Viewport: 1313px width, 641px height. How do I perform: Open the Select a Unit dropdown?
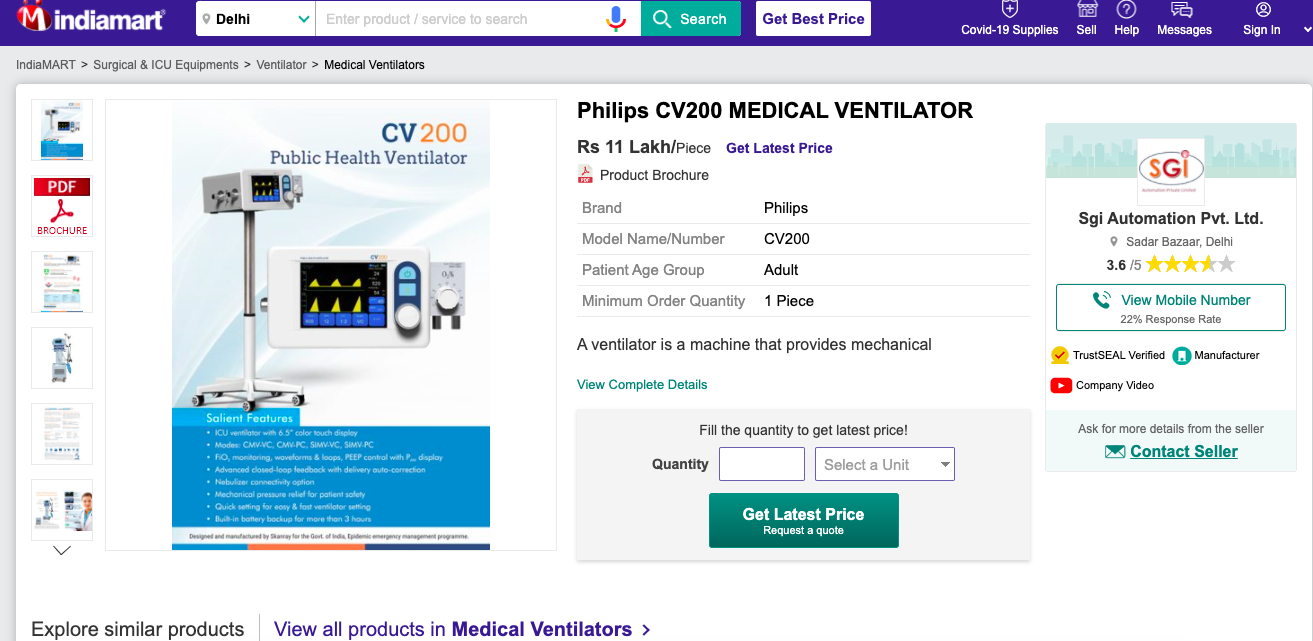[x=885, y=464]
